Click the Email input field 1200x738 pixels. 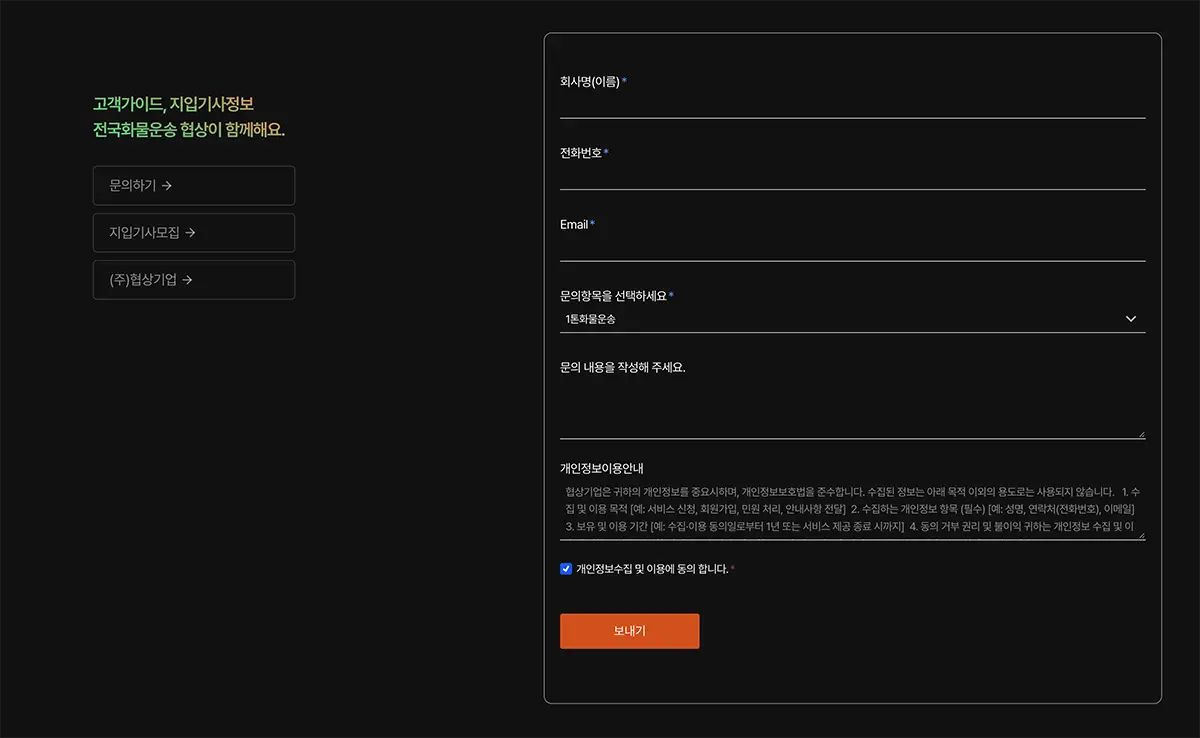coord(852,248)
